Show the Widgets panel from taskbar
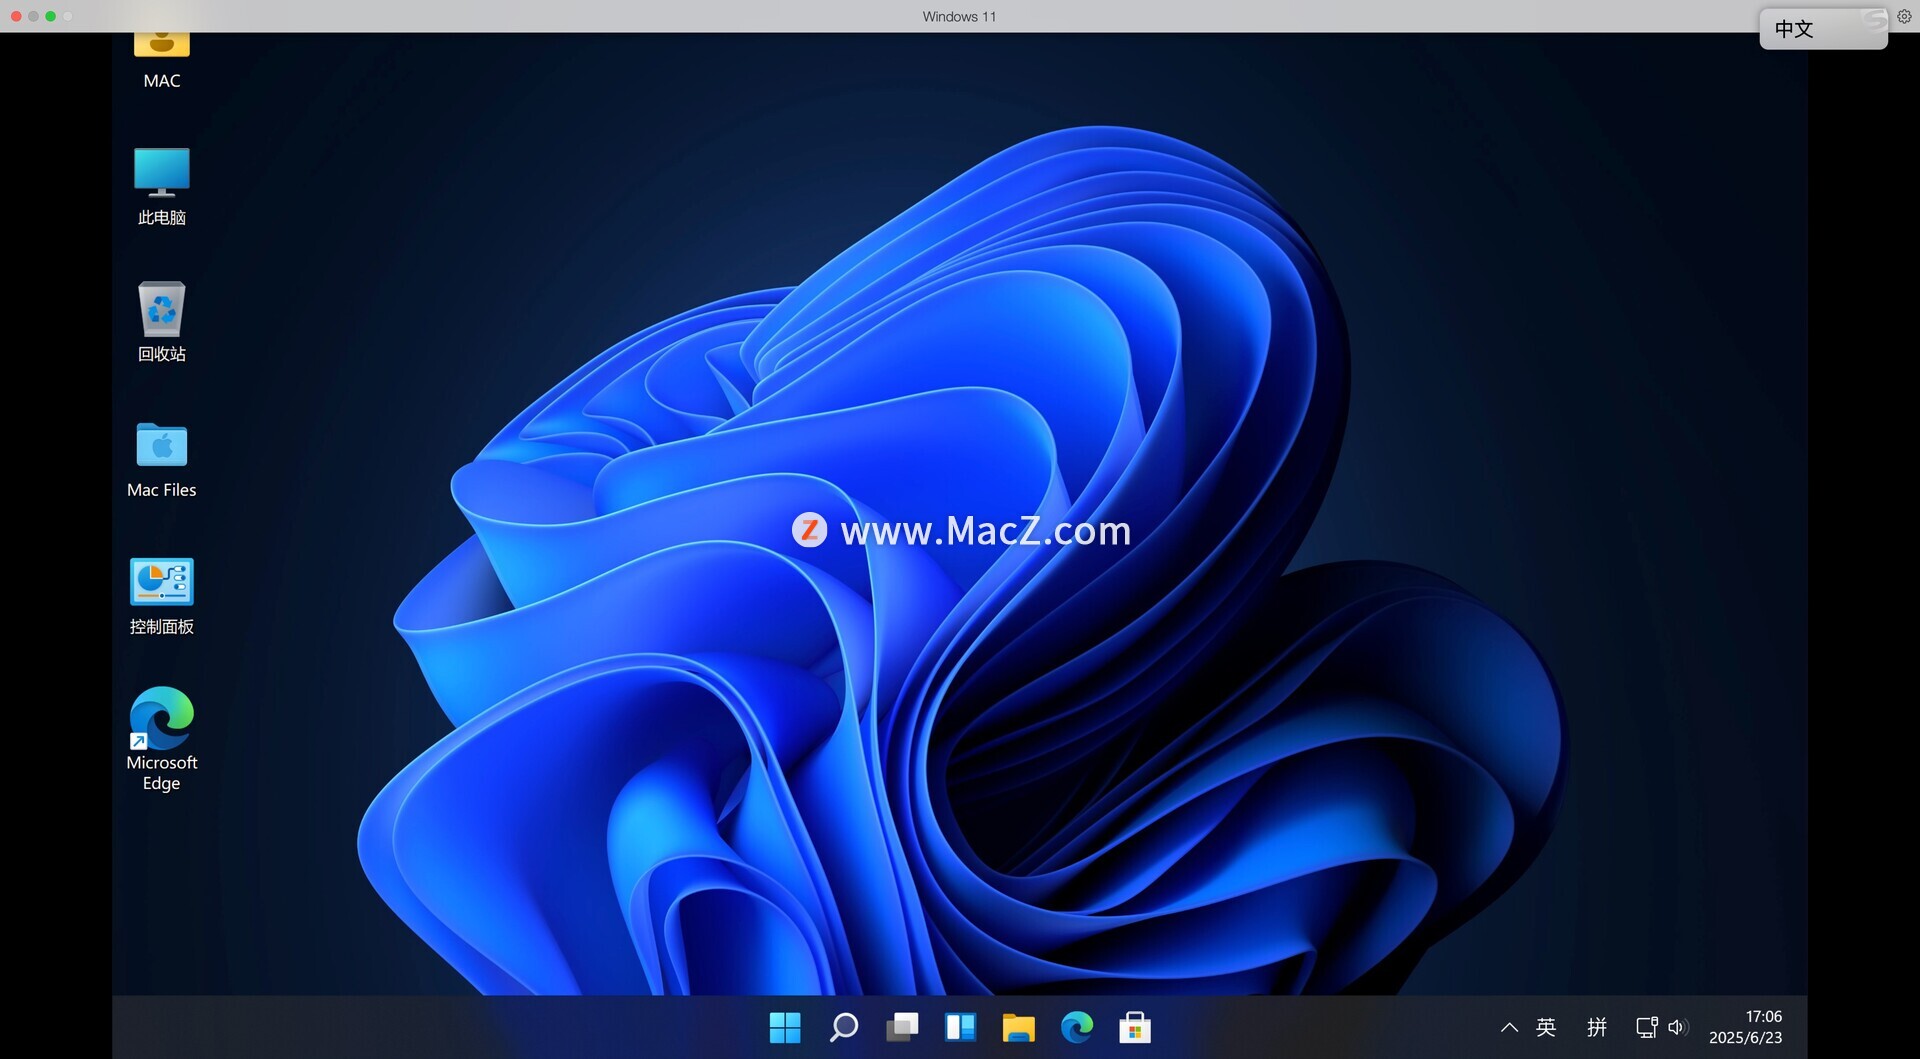 pyautogui.click(x=960, y=1027)
